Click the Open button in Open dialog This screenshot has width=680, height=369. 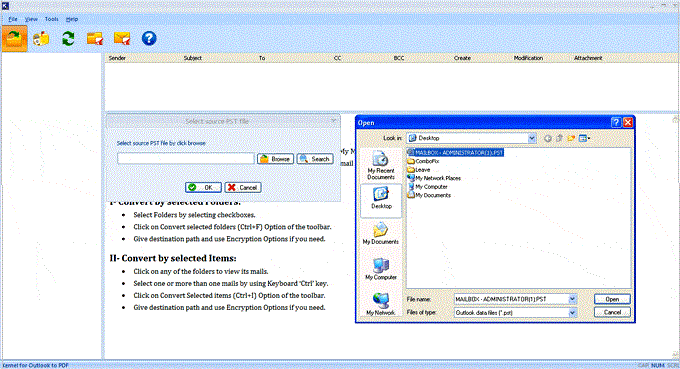click(612, 299)
